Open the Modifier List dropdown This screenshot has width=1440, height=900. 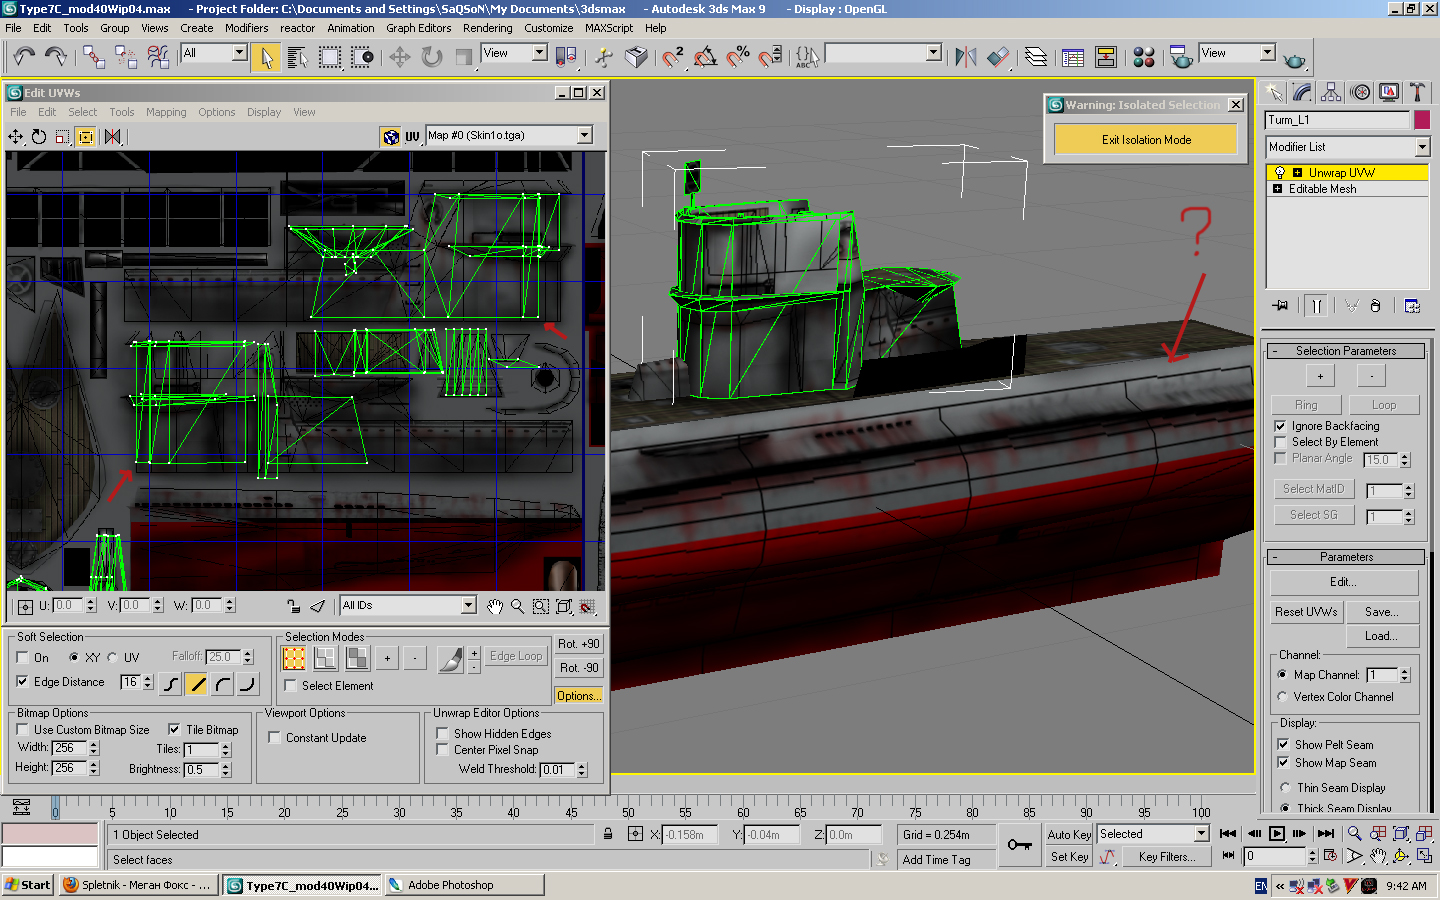click(1422, 147)
